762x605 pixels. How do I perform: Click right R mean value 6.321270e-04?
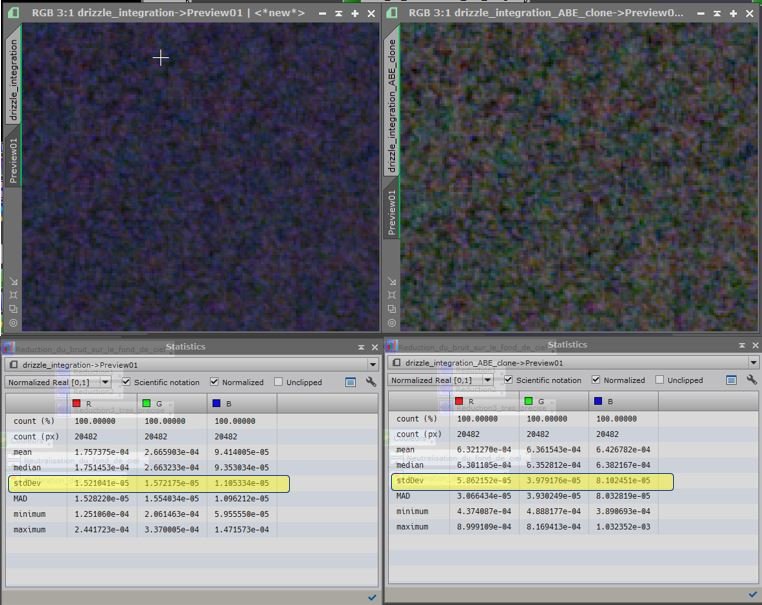pyautogui.click(x=484, y=449)
